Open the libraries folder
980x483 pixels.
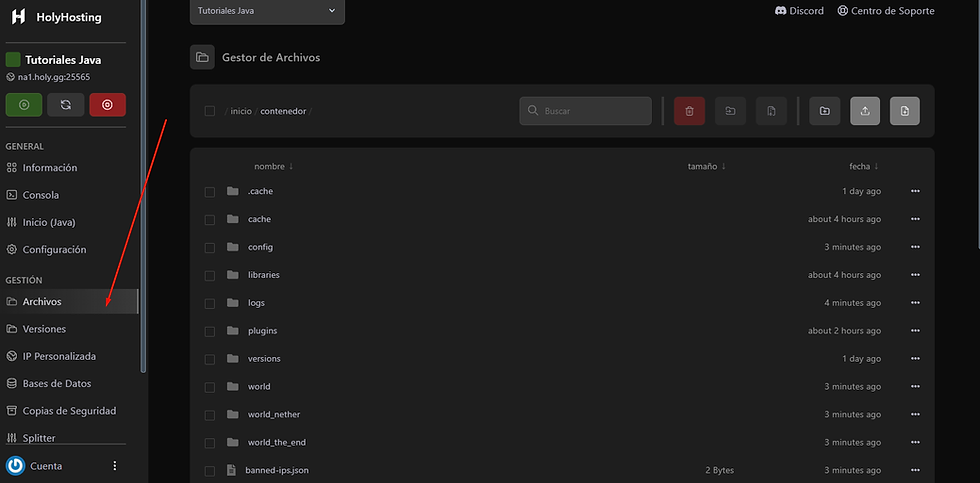point(263,275)
